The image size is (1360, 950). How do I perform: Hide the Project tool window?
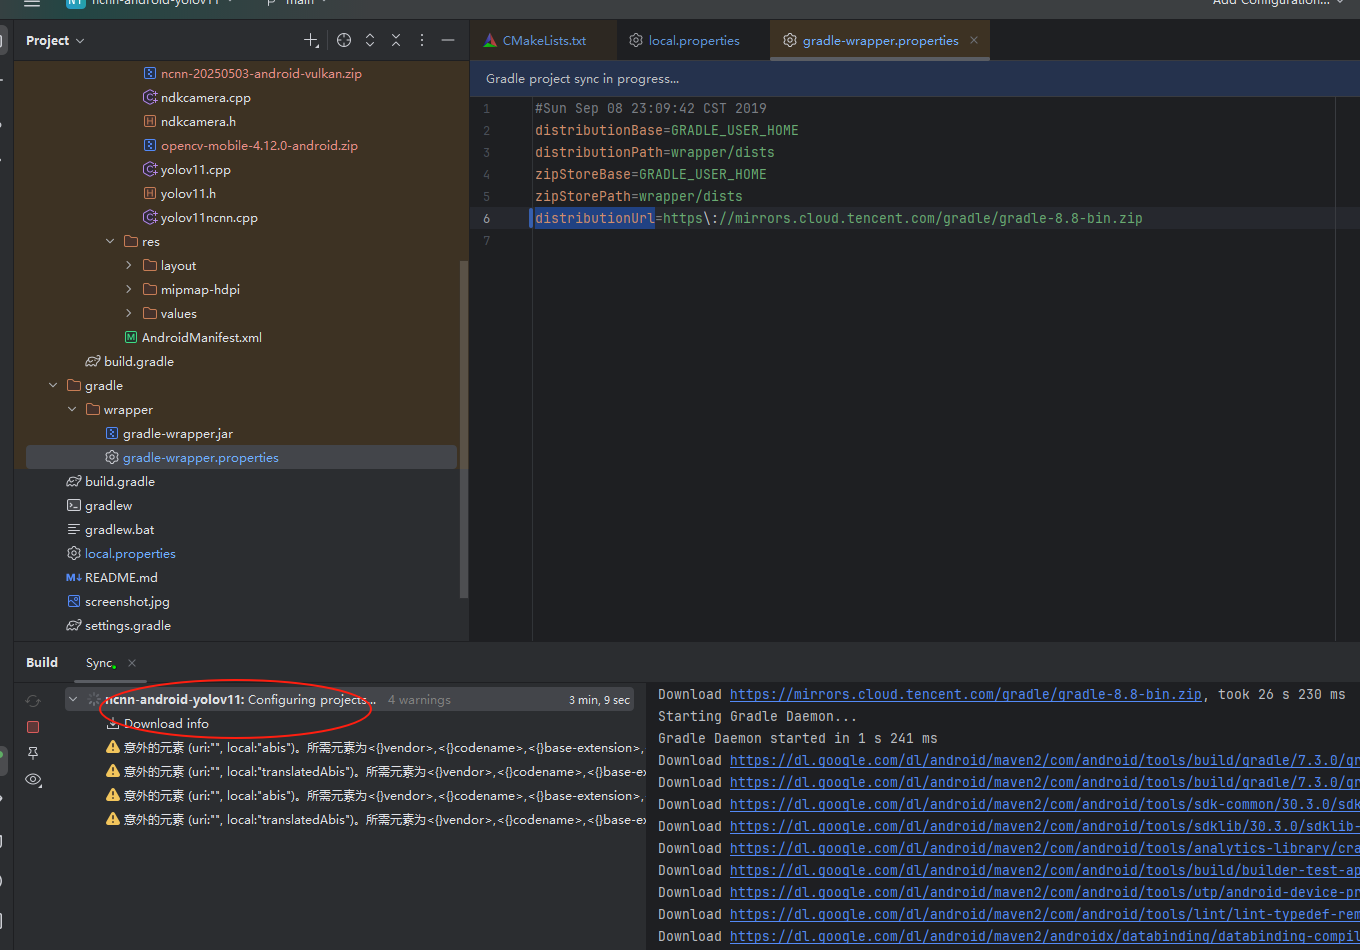[448, 40]
